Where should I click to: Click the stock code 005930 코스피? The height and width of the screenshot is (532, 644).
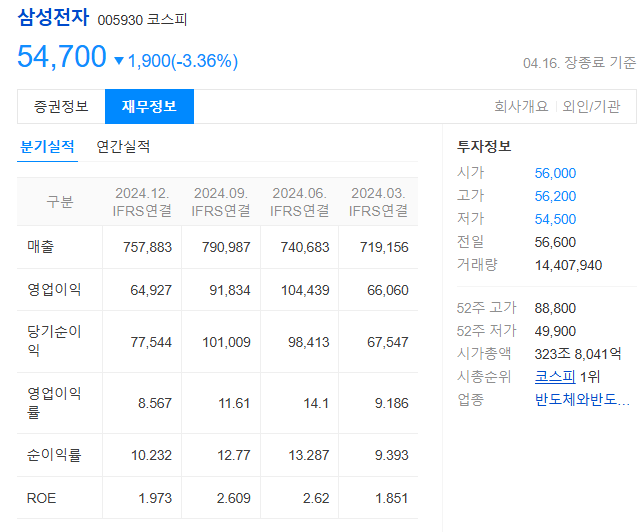(142, 20)
